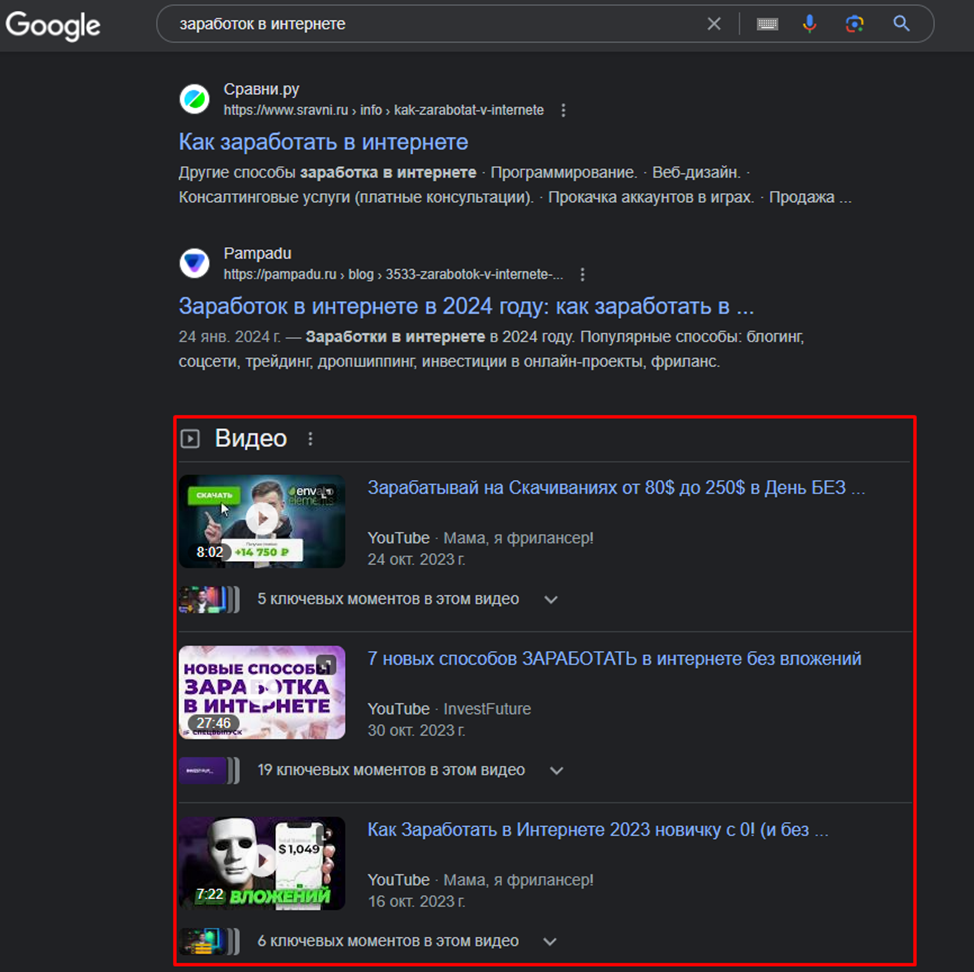Image resolution: width=974 pixels, height=972 pixels.
Task: Click the magnifier search button
Action: tap(901, 24)
